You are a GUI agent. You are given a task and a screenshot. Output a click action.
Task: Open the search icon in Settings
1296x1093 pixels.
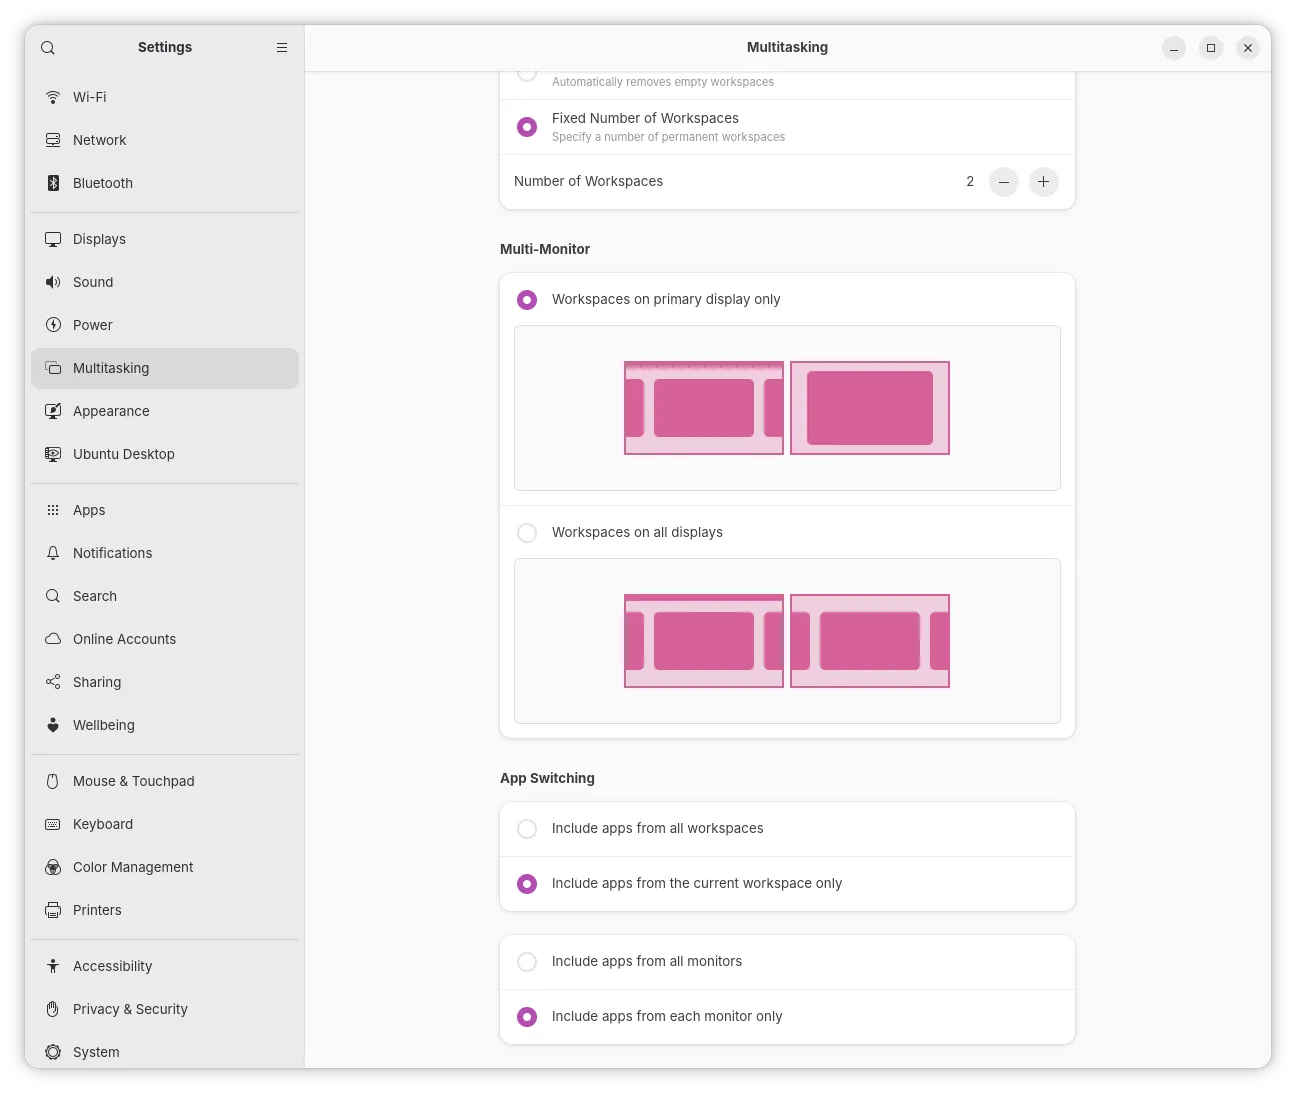pyautogui.click(x=47, y=47)
